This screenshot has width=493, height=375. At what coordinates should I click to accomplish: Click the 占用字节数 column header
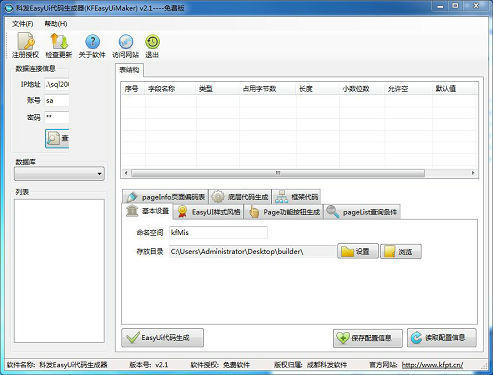[268, 89]
